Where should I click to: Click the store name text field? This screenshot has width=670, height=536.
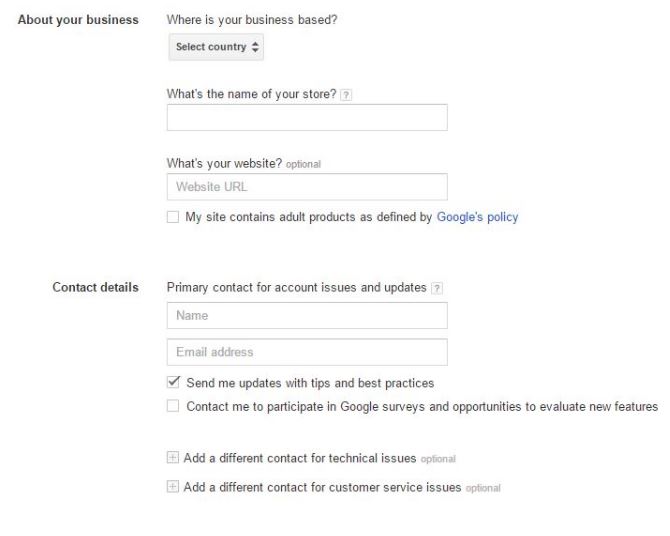pos(307,118)
